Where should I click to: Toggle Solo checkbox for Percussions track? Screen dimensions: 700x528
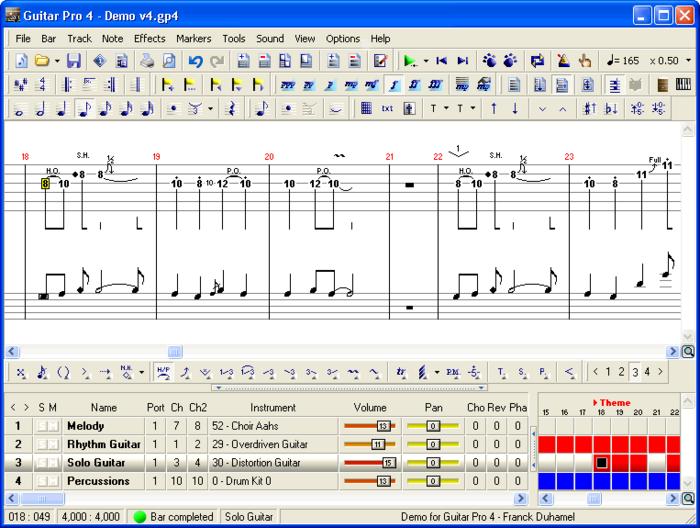tap(42, 481)
